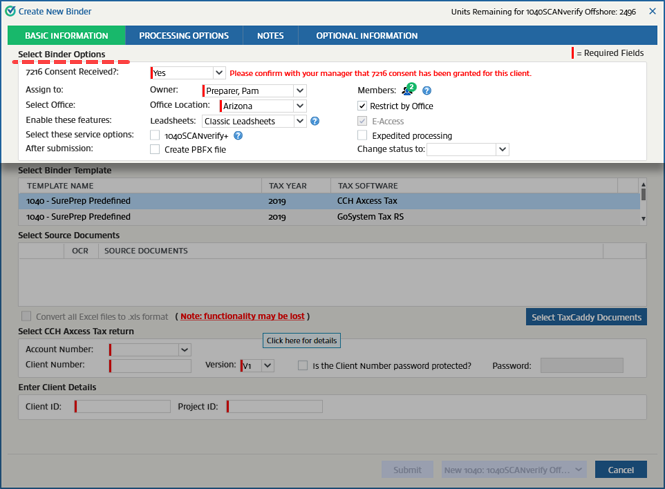Click help icon beside Leadsheets dropdown
This screenshot has height=489, width=665.
click(315, 121)
